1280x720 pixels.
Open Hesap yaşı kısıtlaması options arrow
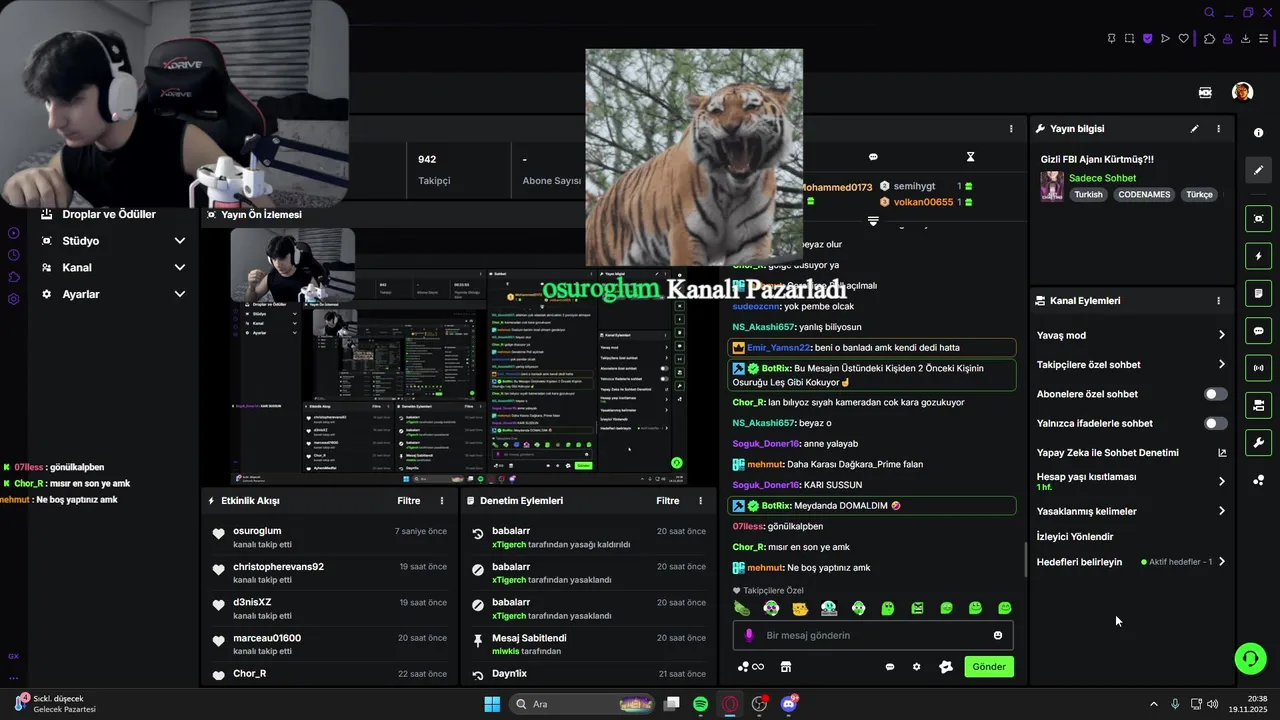tap(1222, 481)
